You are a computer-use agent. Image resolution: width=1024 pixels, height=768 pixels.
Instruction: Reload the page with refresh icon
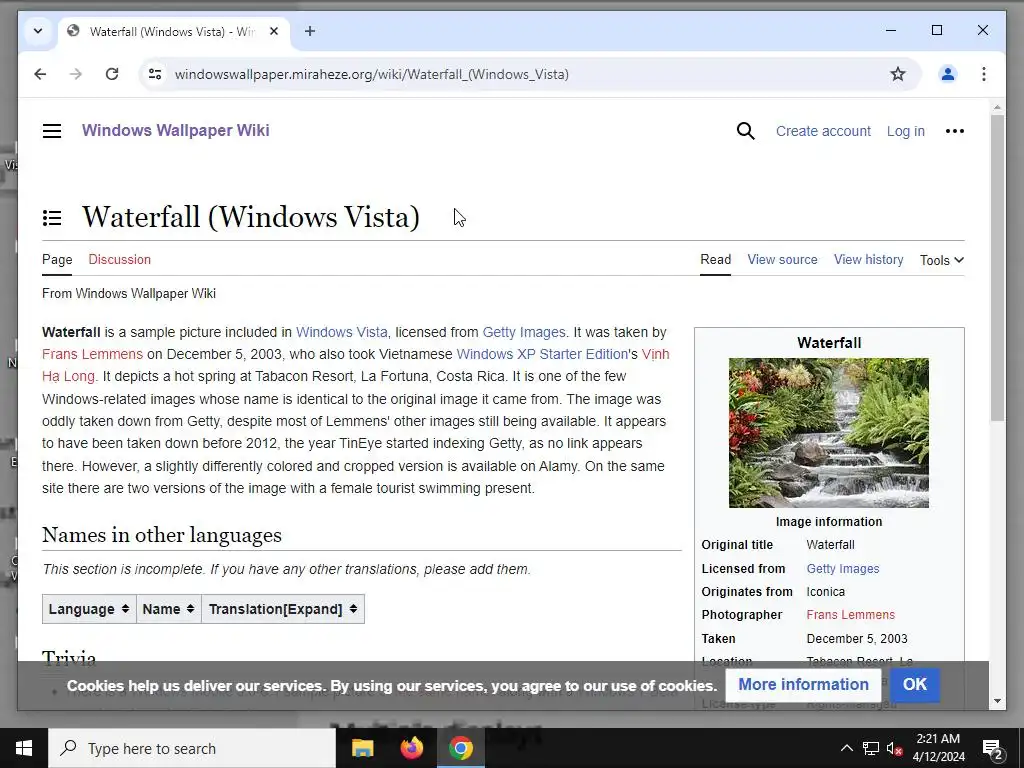coord(112,74)
